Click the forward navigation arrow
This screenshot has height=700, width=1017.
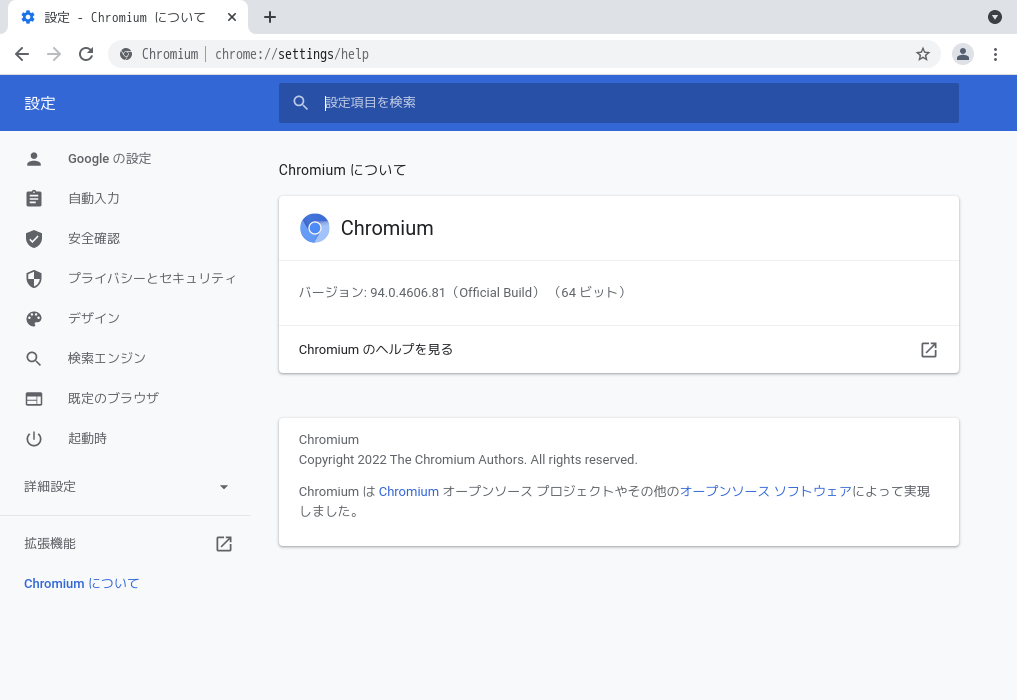(x=54, y=54)
